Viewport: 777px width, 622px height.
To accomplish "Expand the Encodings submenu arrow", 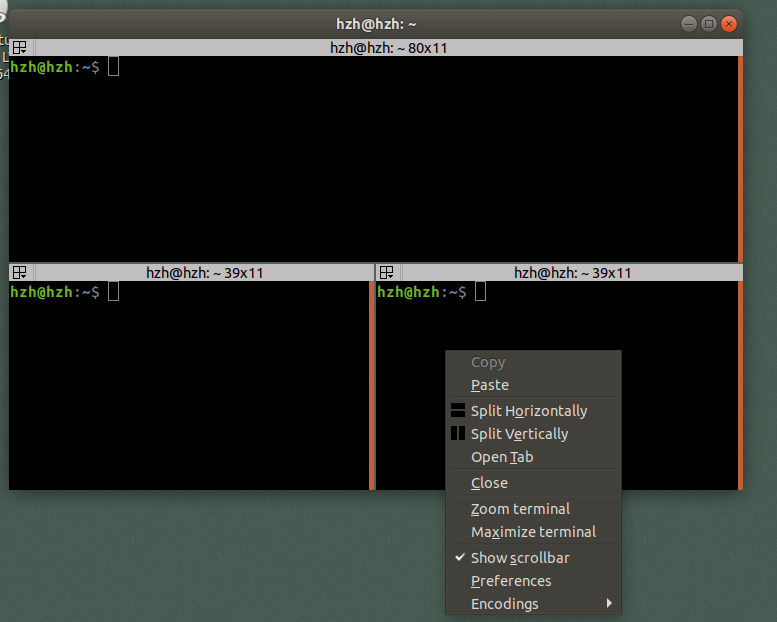I will (x=609, y=603).
